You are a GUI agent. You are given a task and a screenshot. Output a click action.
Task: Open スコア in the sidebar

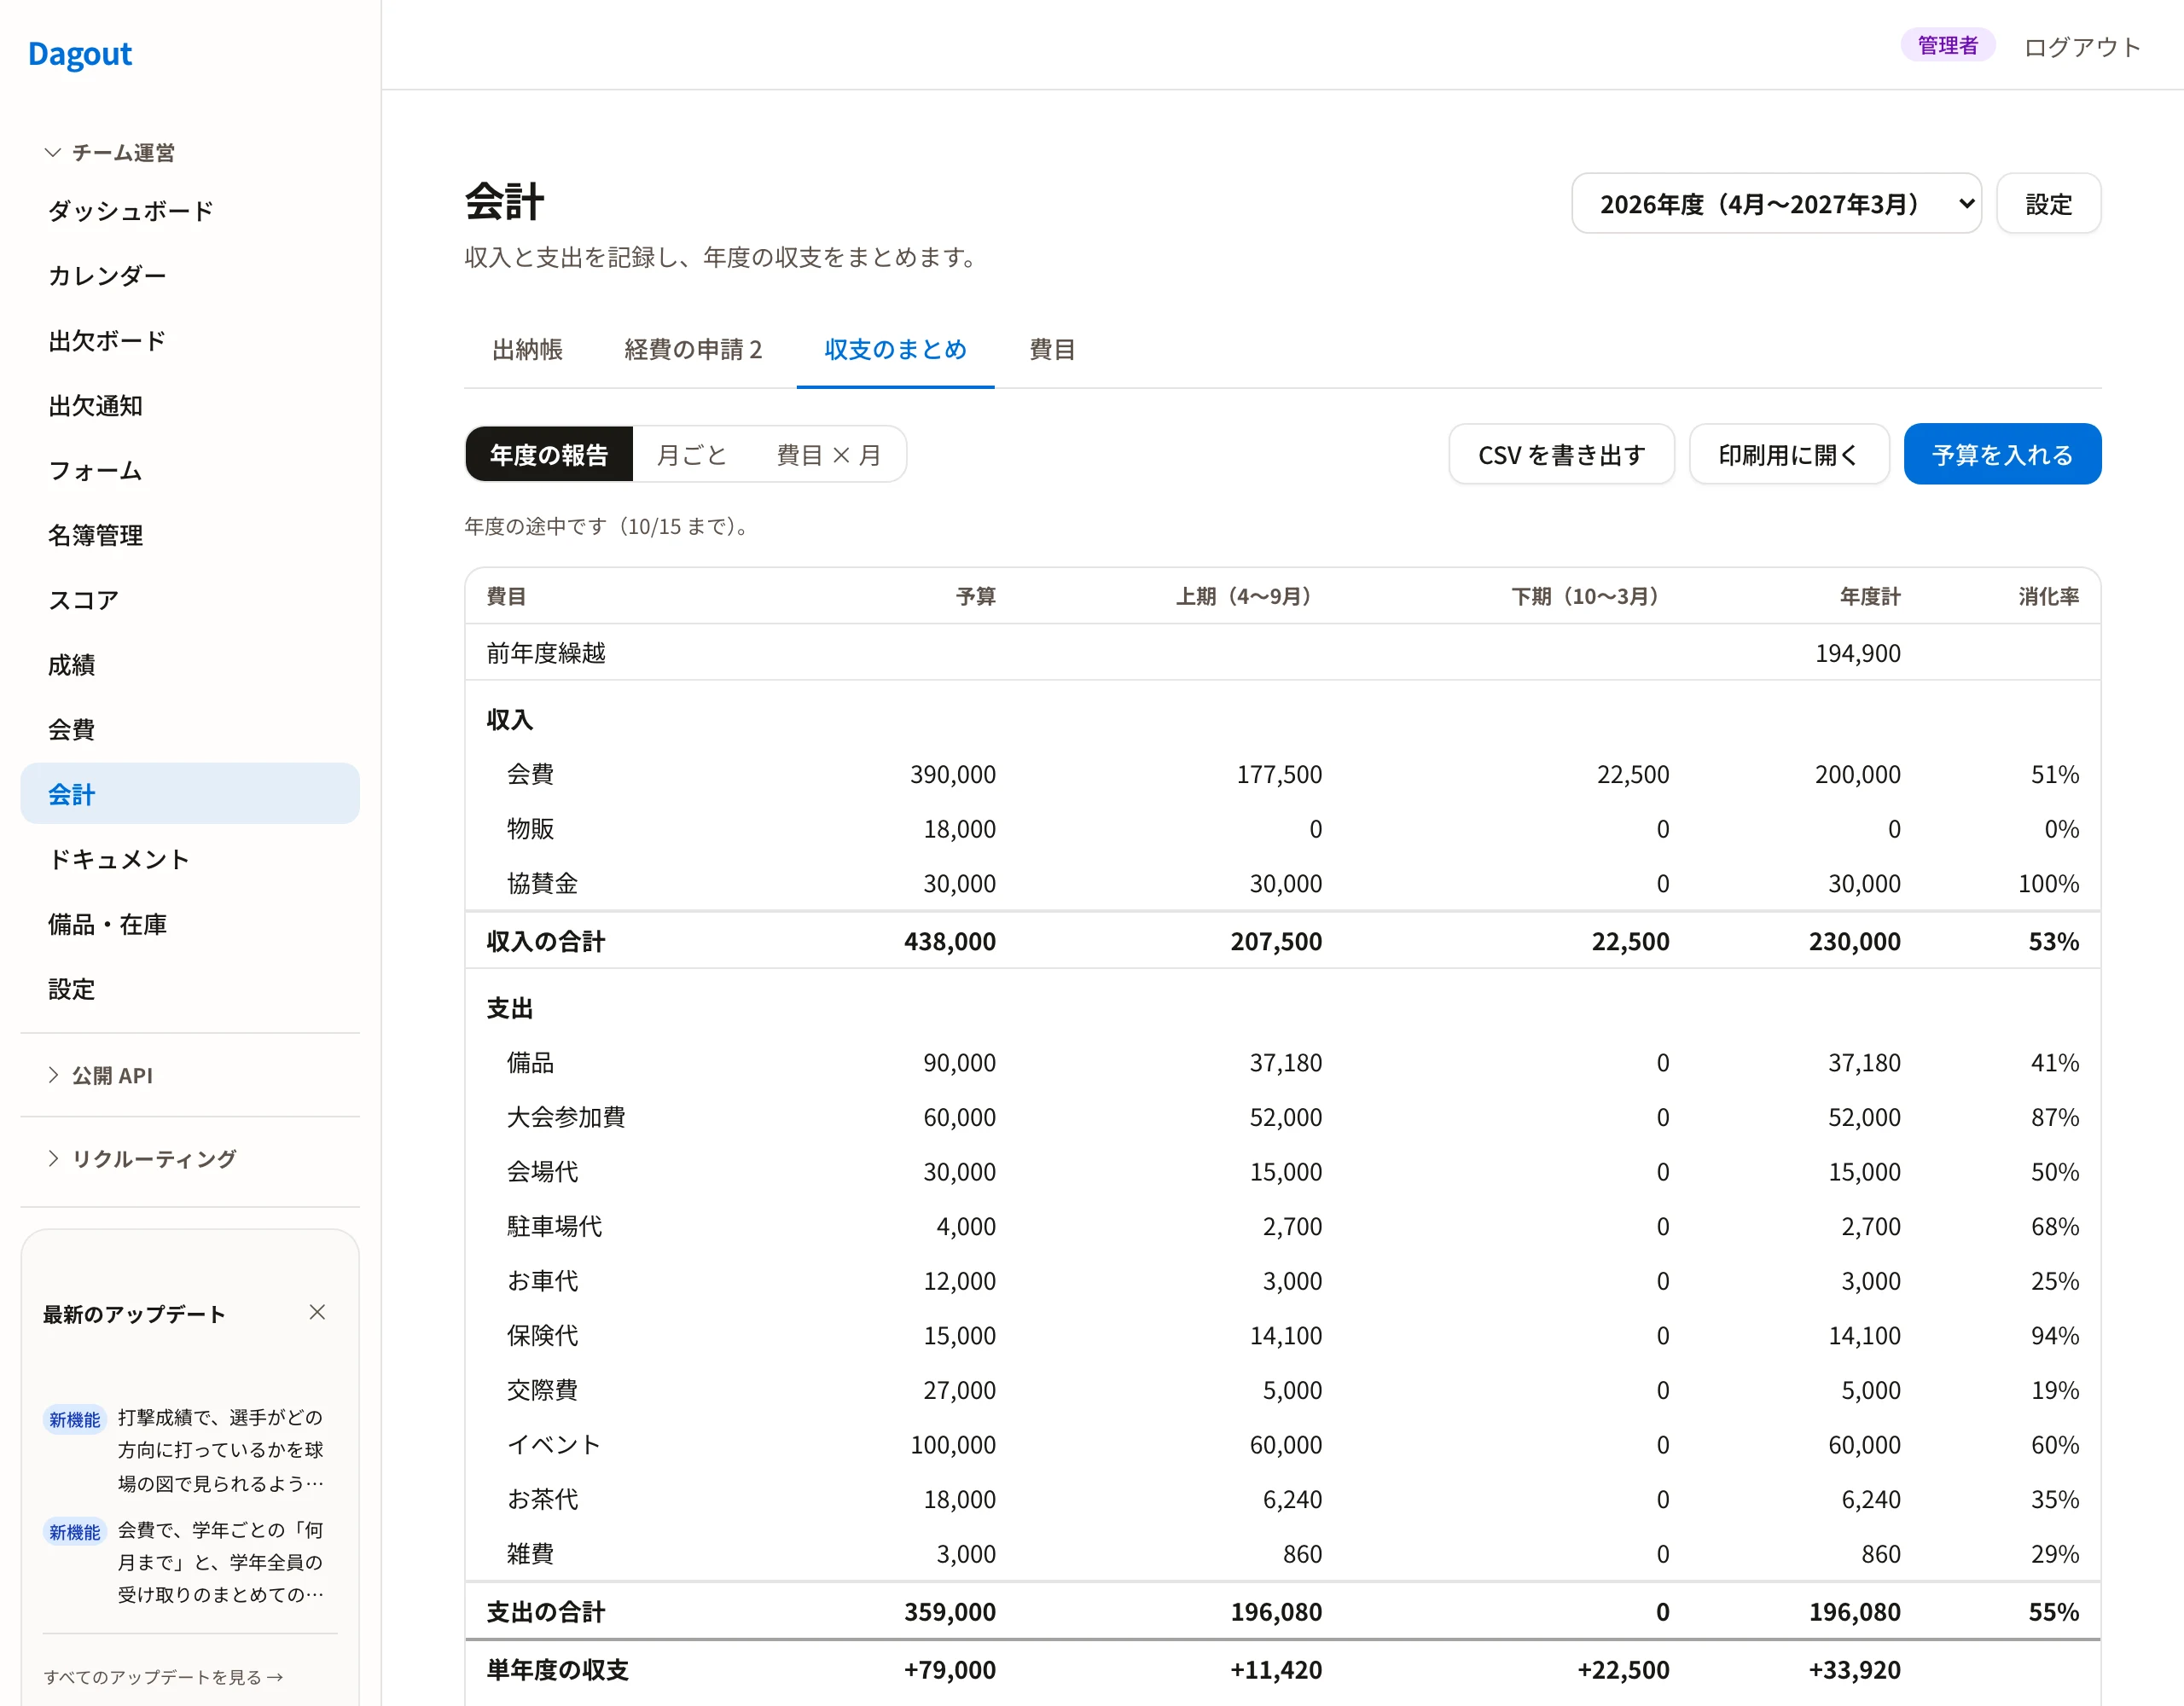pos(190,600)
